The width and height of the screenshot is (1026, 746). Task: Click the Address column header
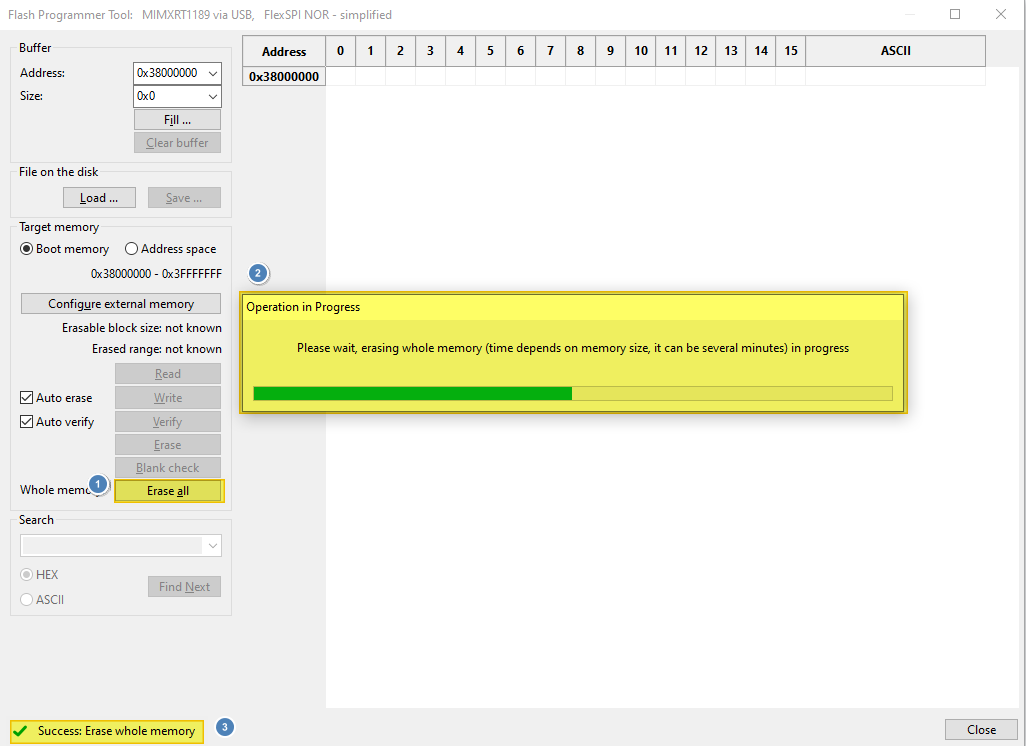[x=284, y=51]
